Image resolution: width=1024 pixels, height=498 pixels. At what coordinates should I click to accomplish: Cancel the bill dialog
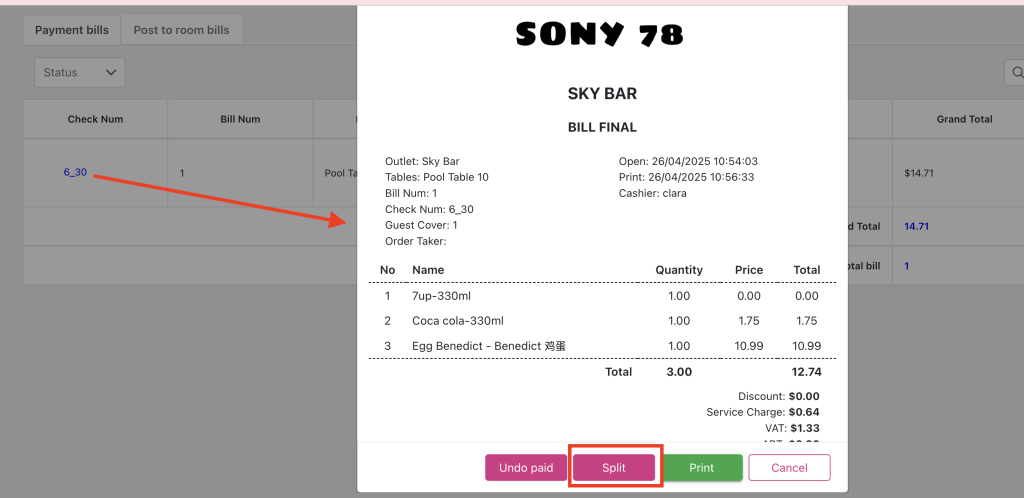[x=789, y=468]
